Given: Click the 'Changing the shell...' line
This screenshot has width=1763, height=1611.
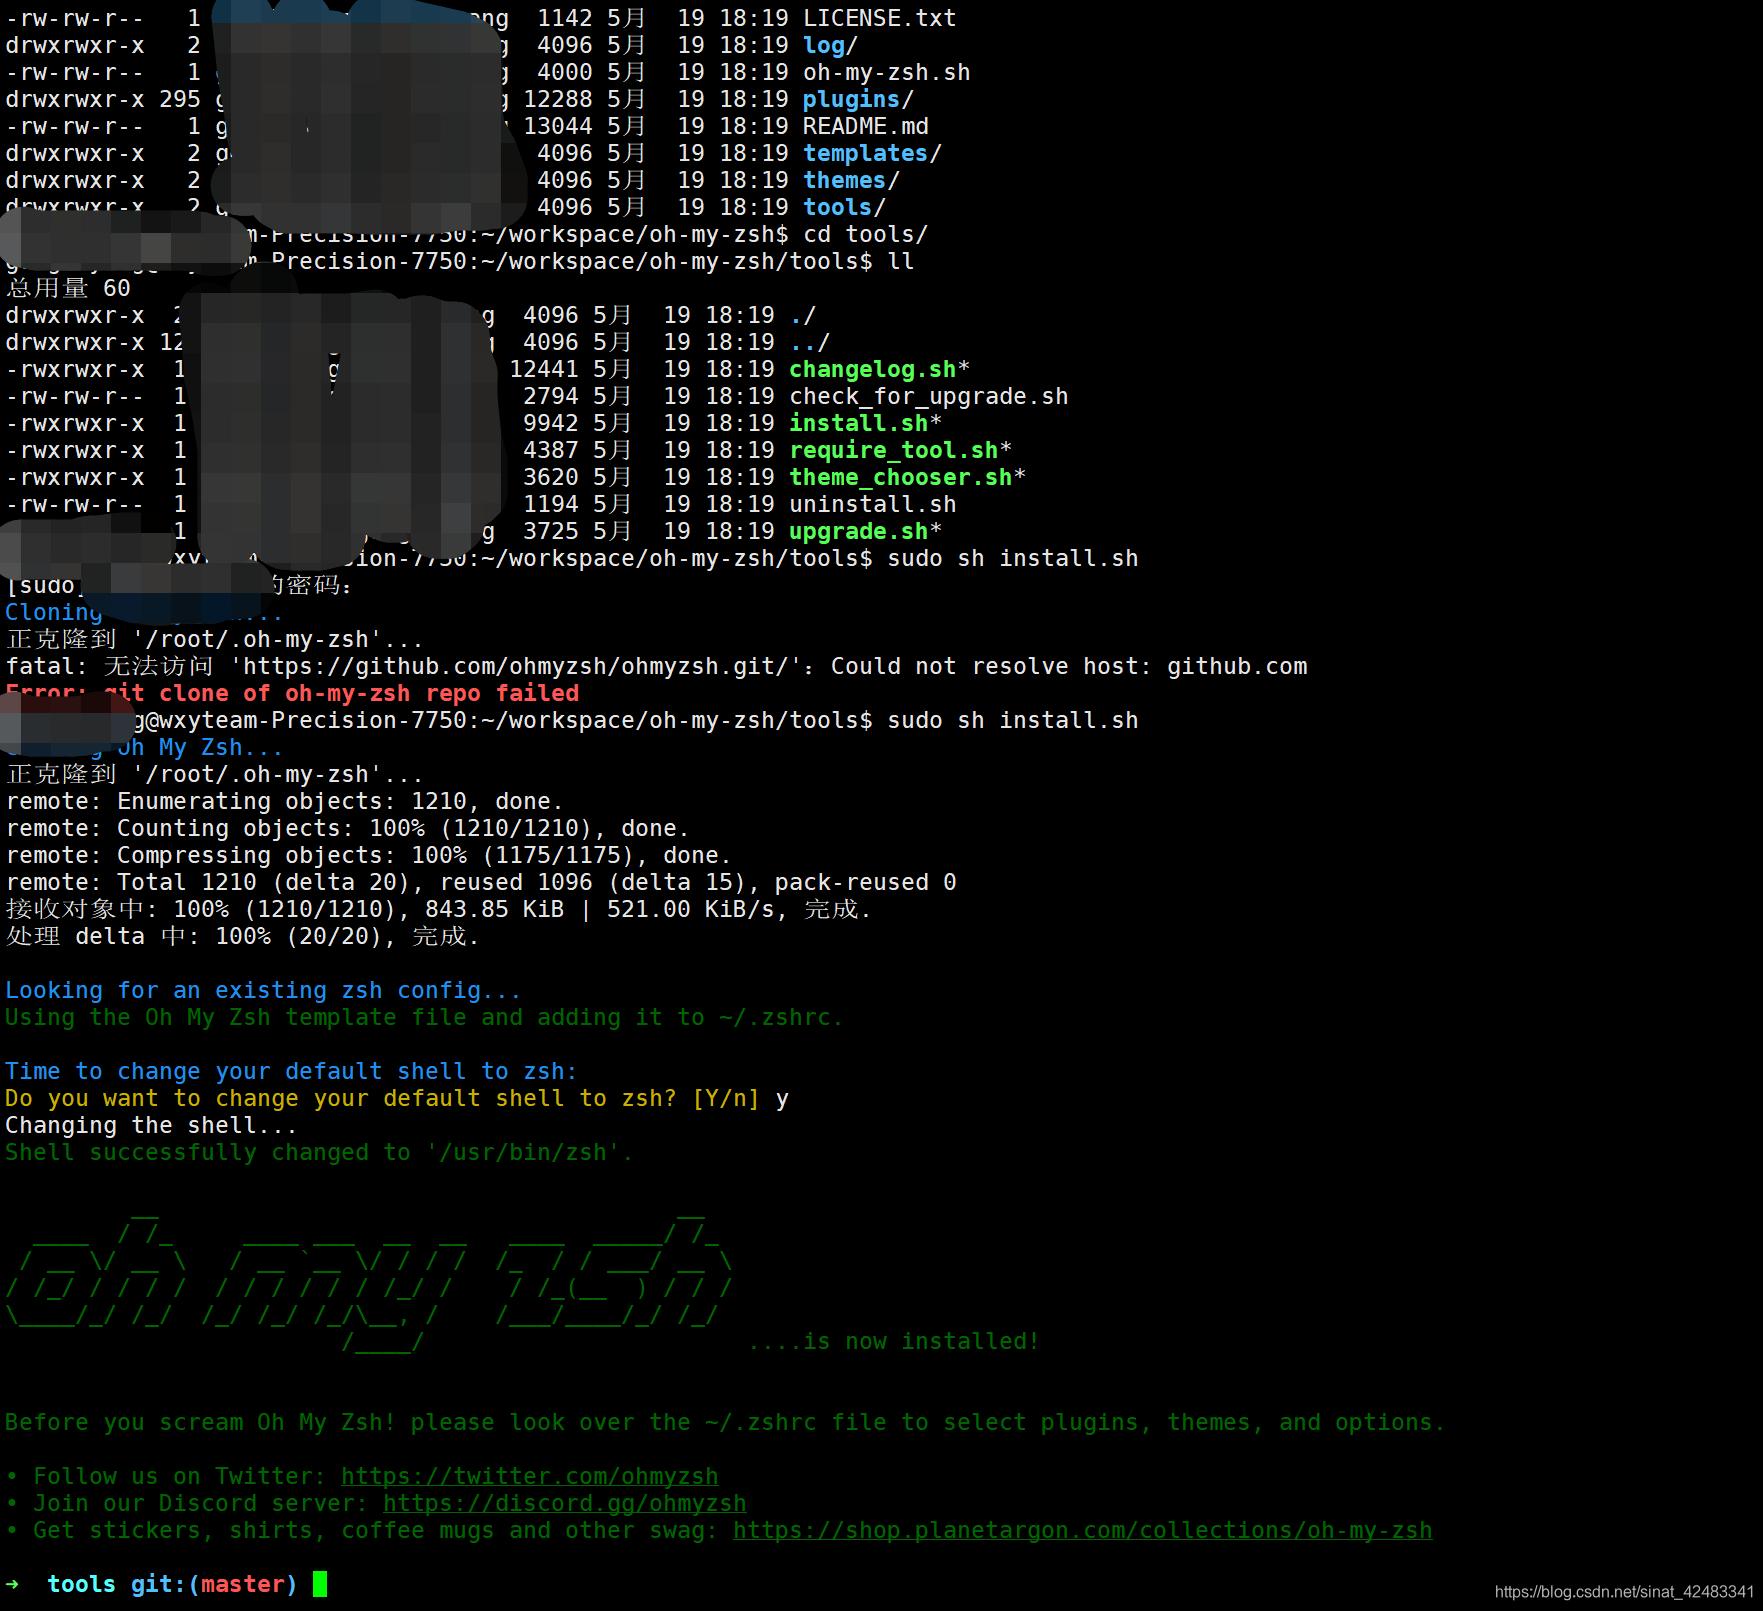Looking at the screenshot, I should [152, 1125].
